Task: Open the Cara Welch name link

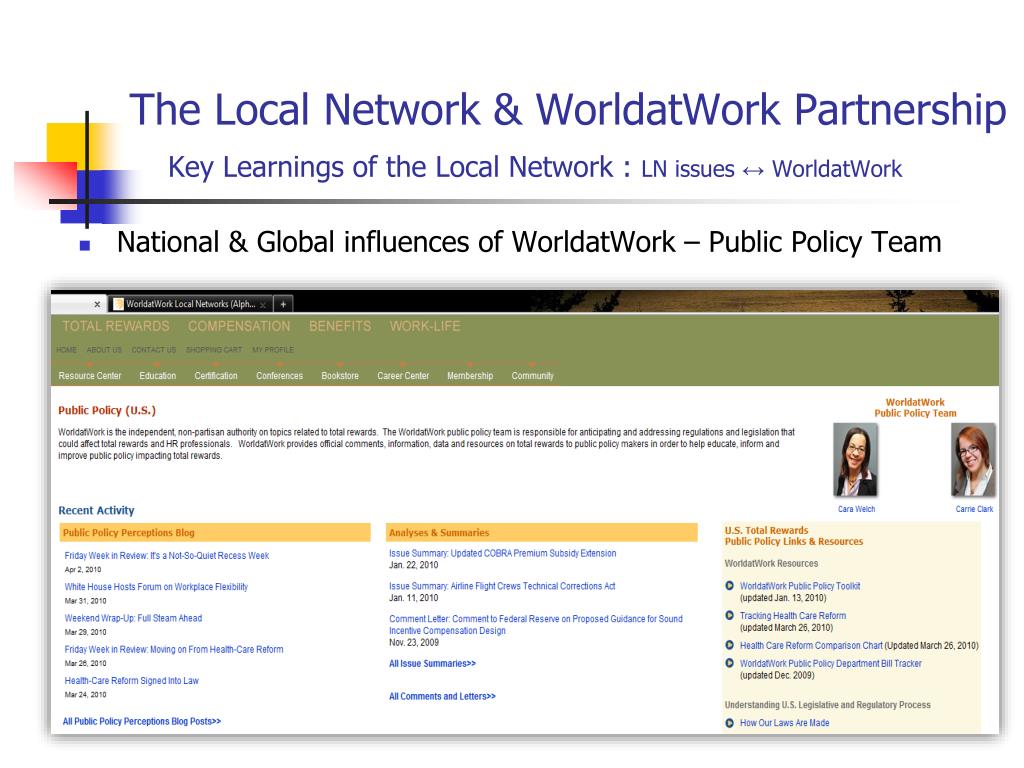Action: [x=856, y=509]
